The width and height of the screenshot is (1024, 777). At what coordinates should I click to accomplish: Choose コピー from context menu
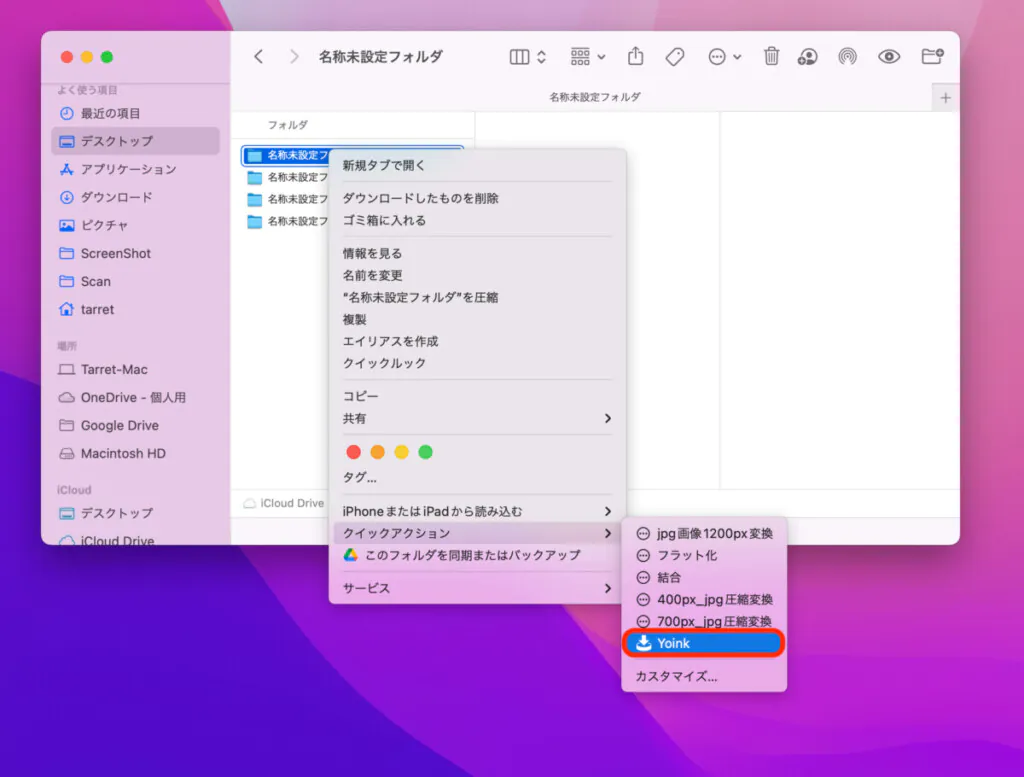pyautogui.click(x=477, y=396)
